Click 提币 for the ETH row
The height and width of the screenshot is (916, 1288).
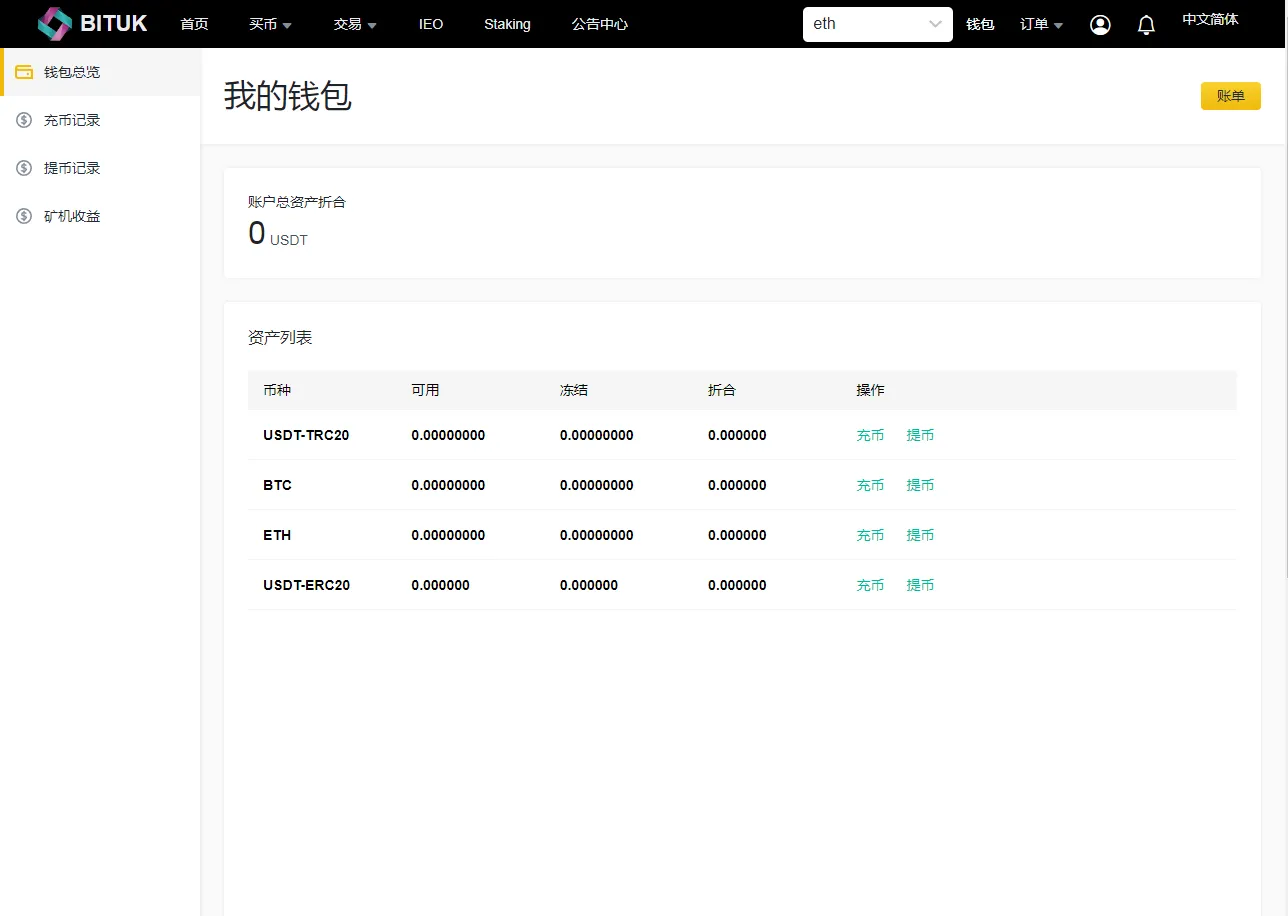pos(919,535)
